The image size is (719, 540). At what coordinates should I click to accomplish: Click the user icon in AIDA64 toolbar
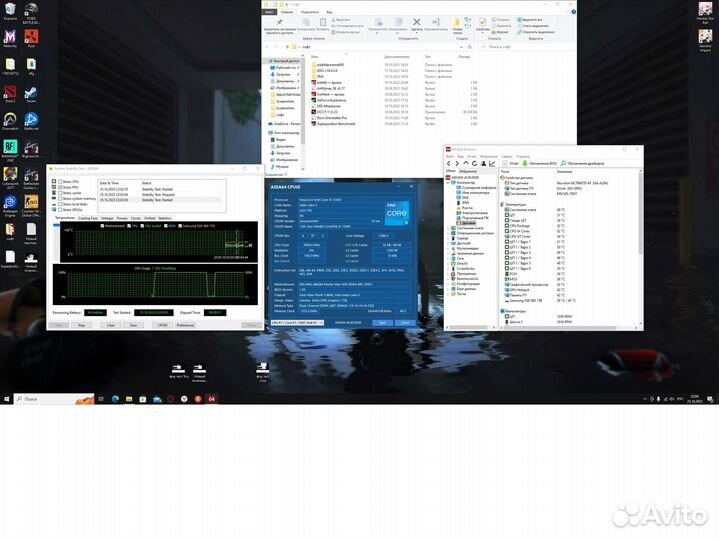483,164
